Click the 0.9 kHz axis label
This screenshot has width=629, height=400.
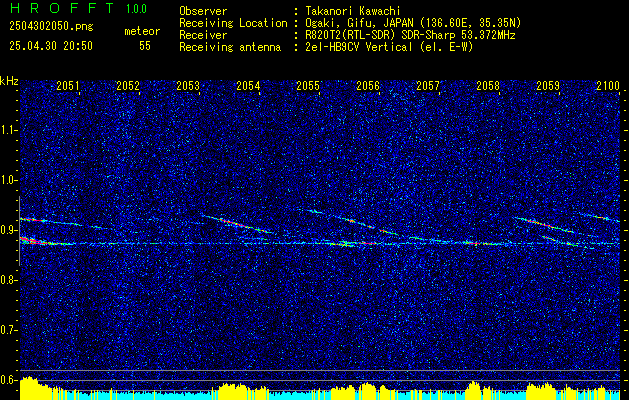pos(9,230)
